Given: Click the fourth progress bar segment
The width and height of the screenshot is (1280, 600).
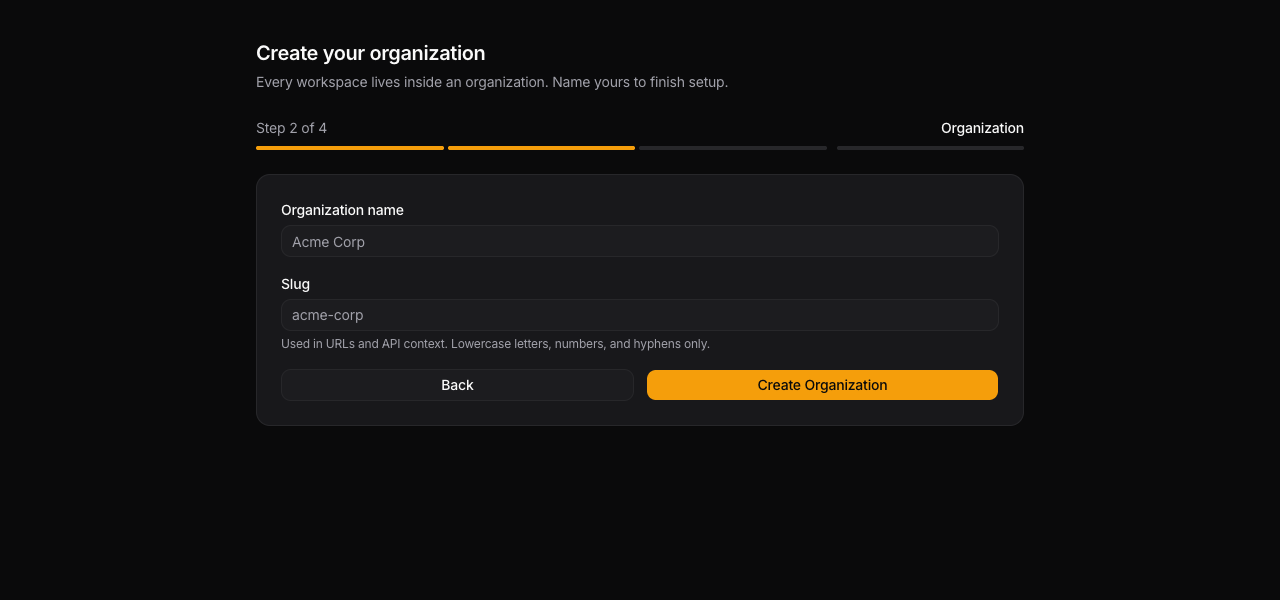Looking at the screenshot, I should (930, 148).
